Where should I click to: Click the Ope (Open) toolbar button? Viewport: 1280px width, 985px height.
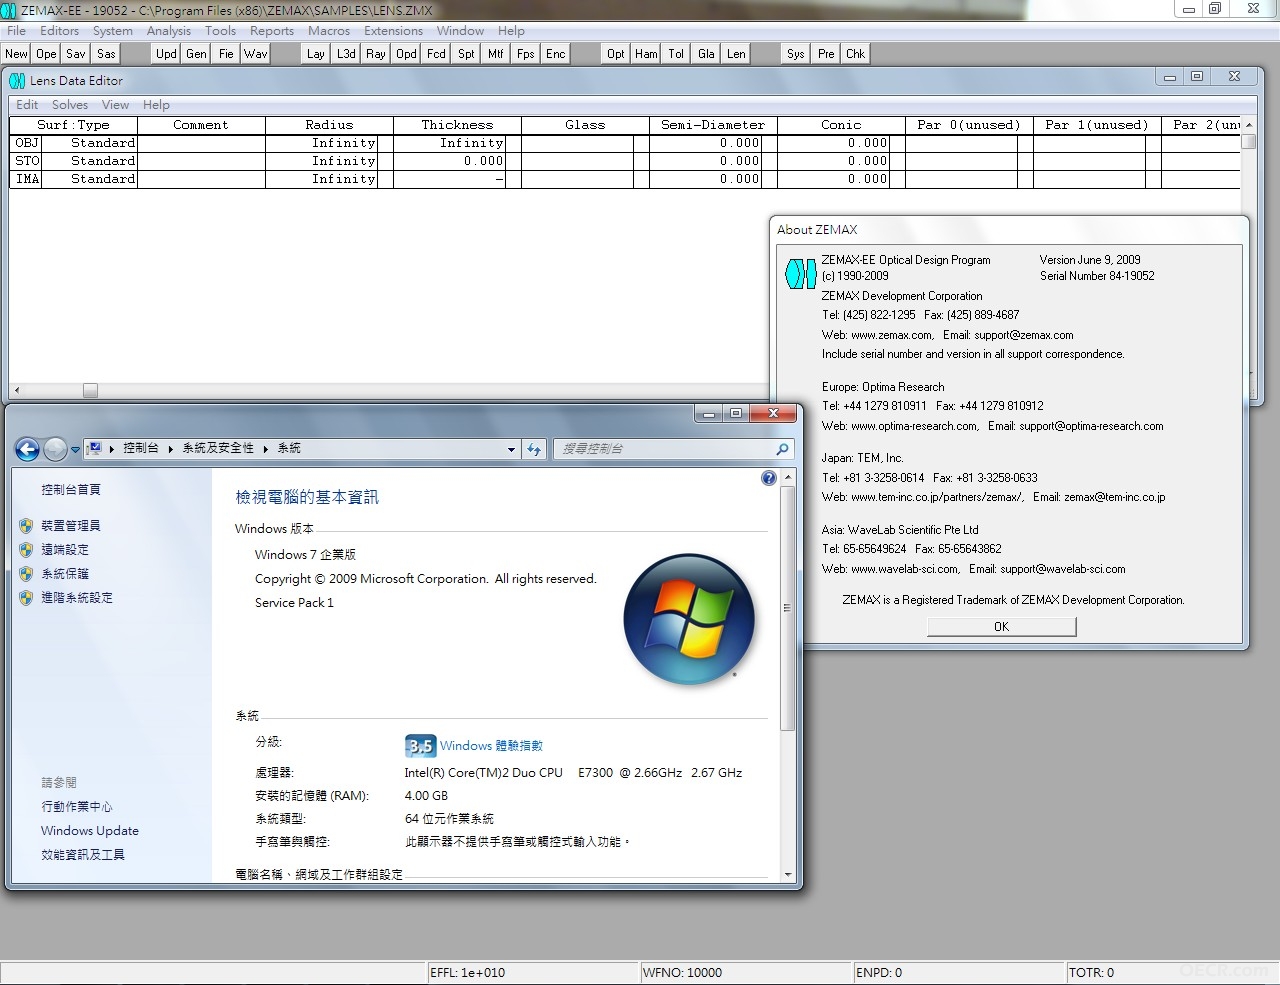[46, 54]
